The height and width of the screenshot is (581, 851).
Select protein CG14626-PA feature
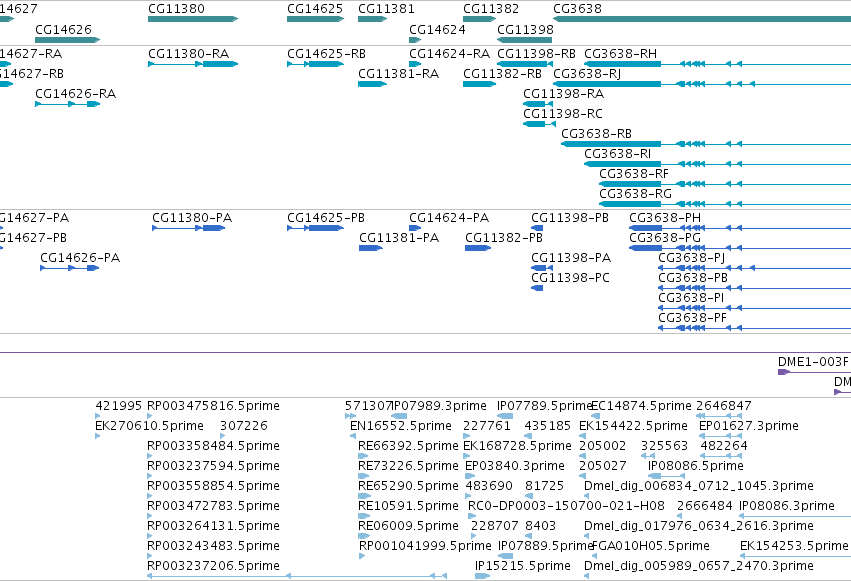(69, 268)
